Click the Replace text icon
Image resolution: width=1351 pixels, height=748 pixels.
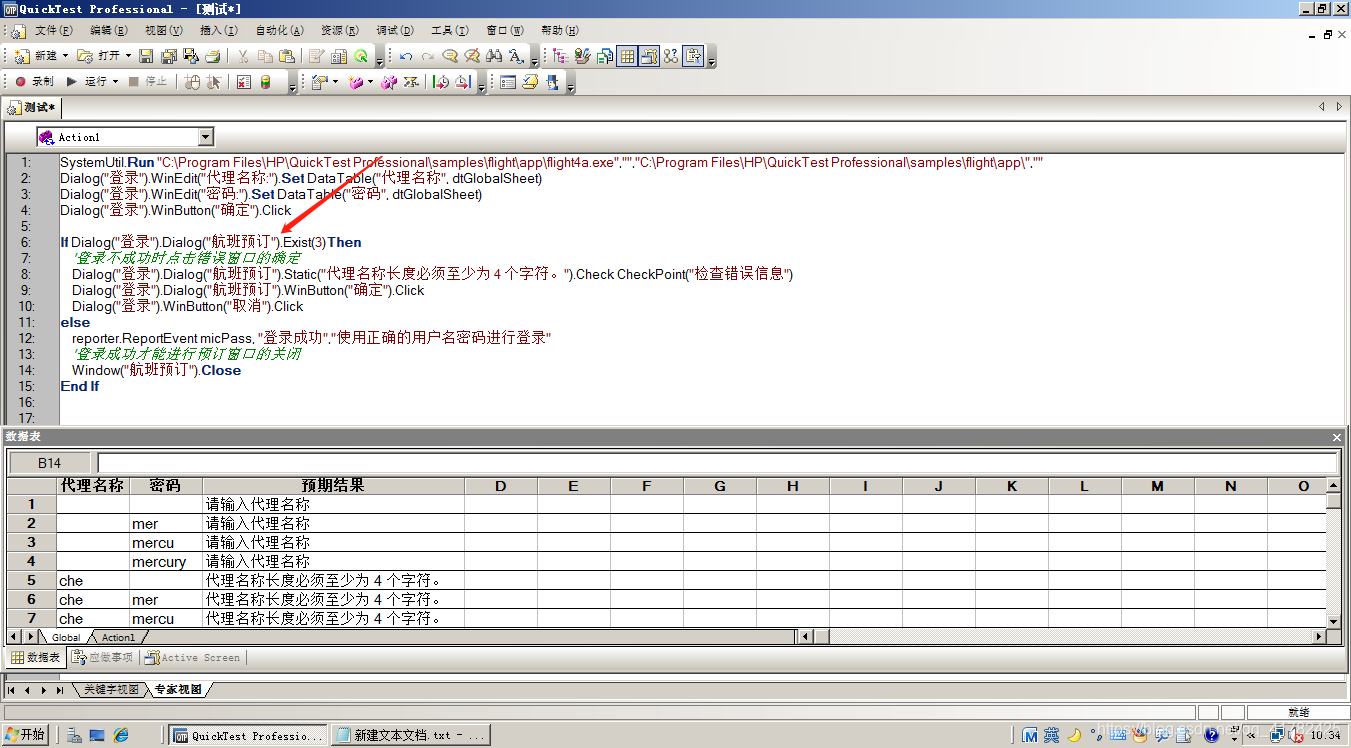516,56
